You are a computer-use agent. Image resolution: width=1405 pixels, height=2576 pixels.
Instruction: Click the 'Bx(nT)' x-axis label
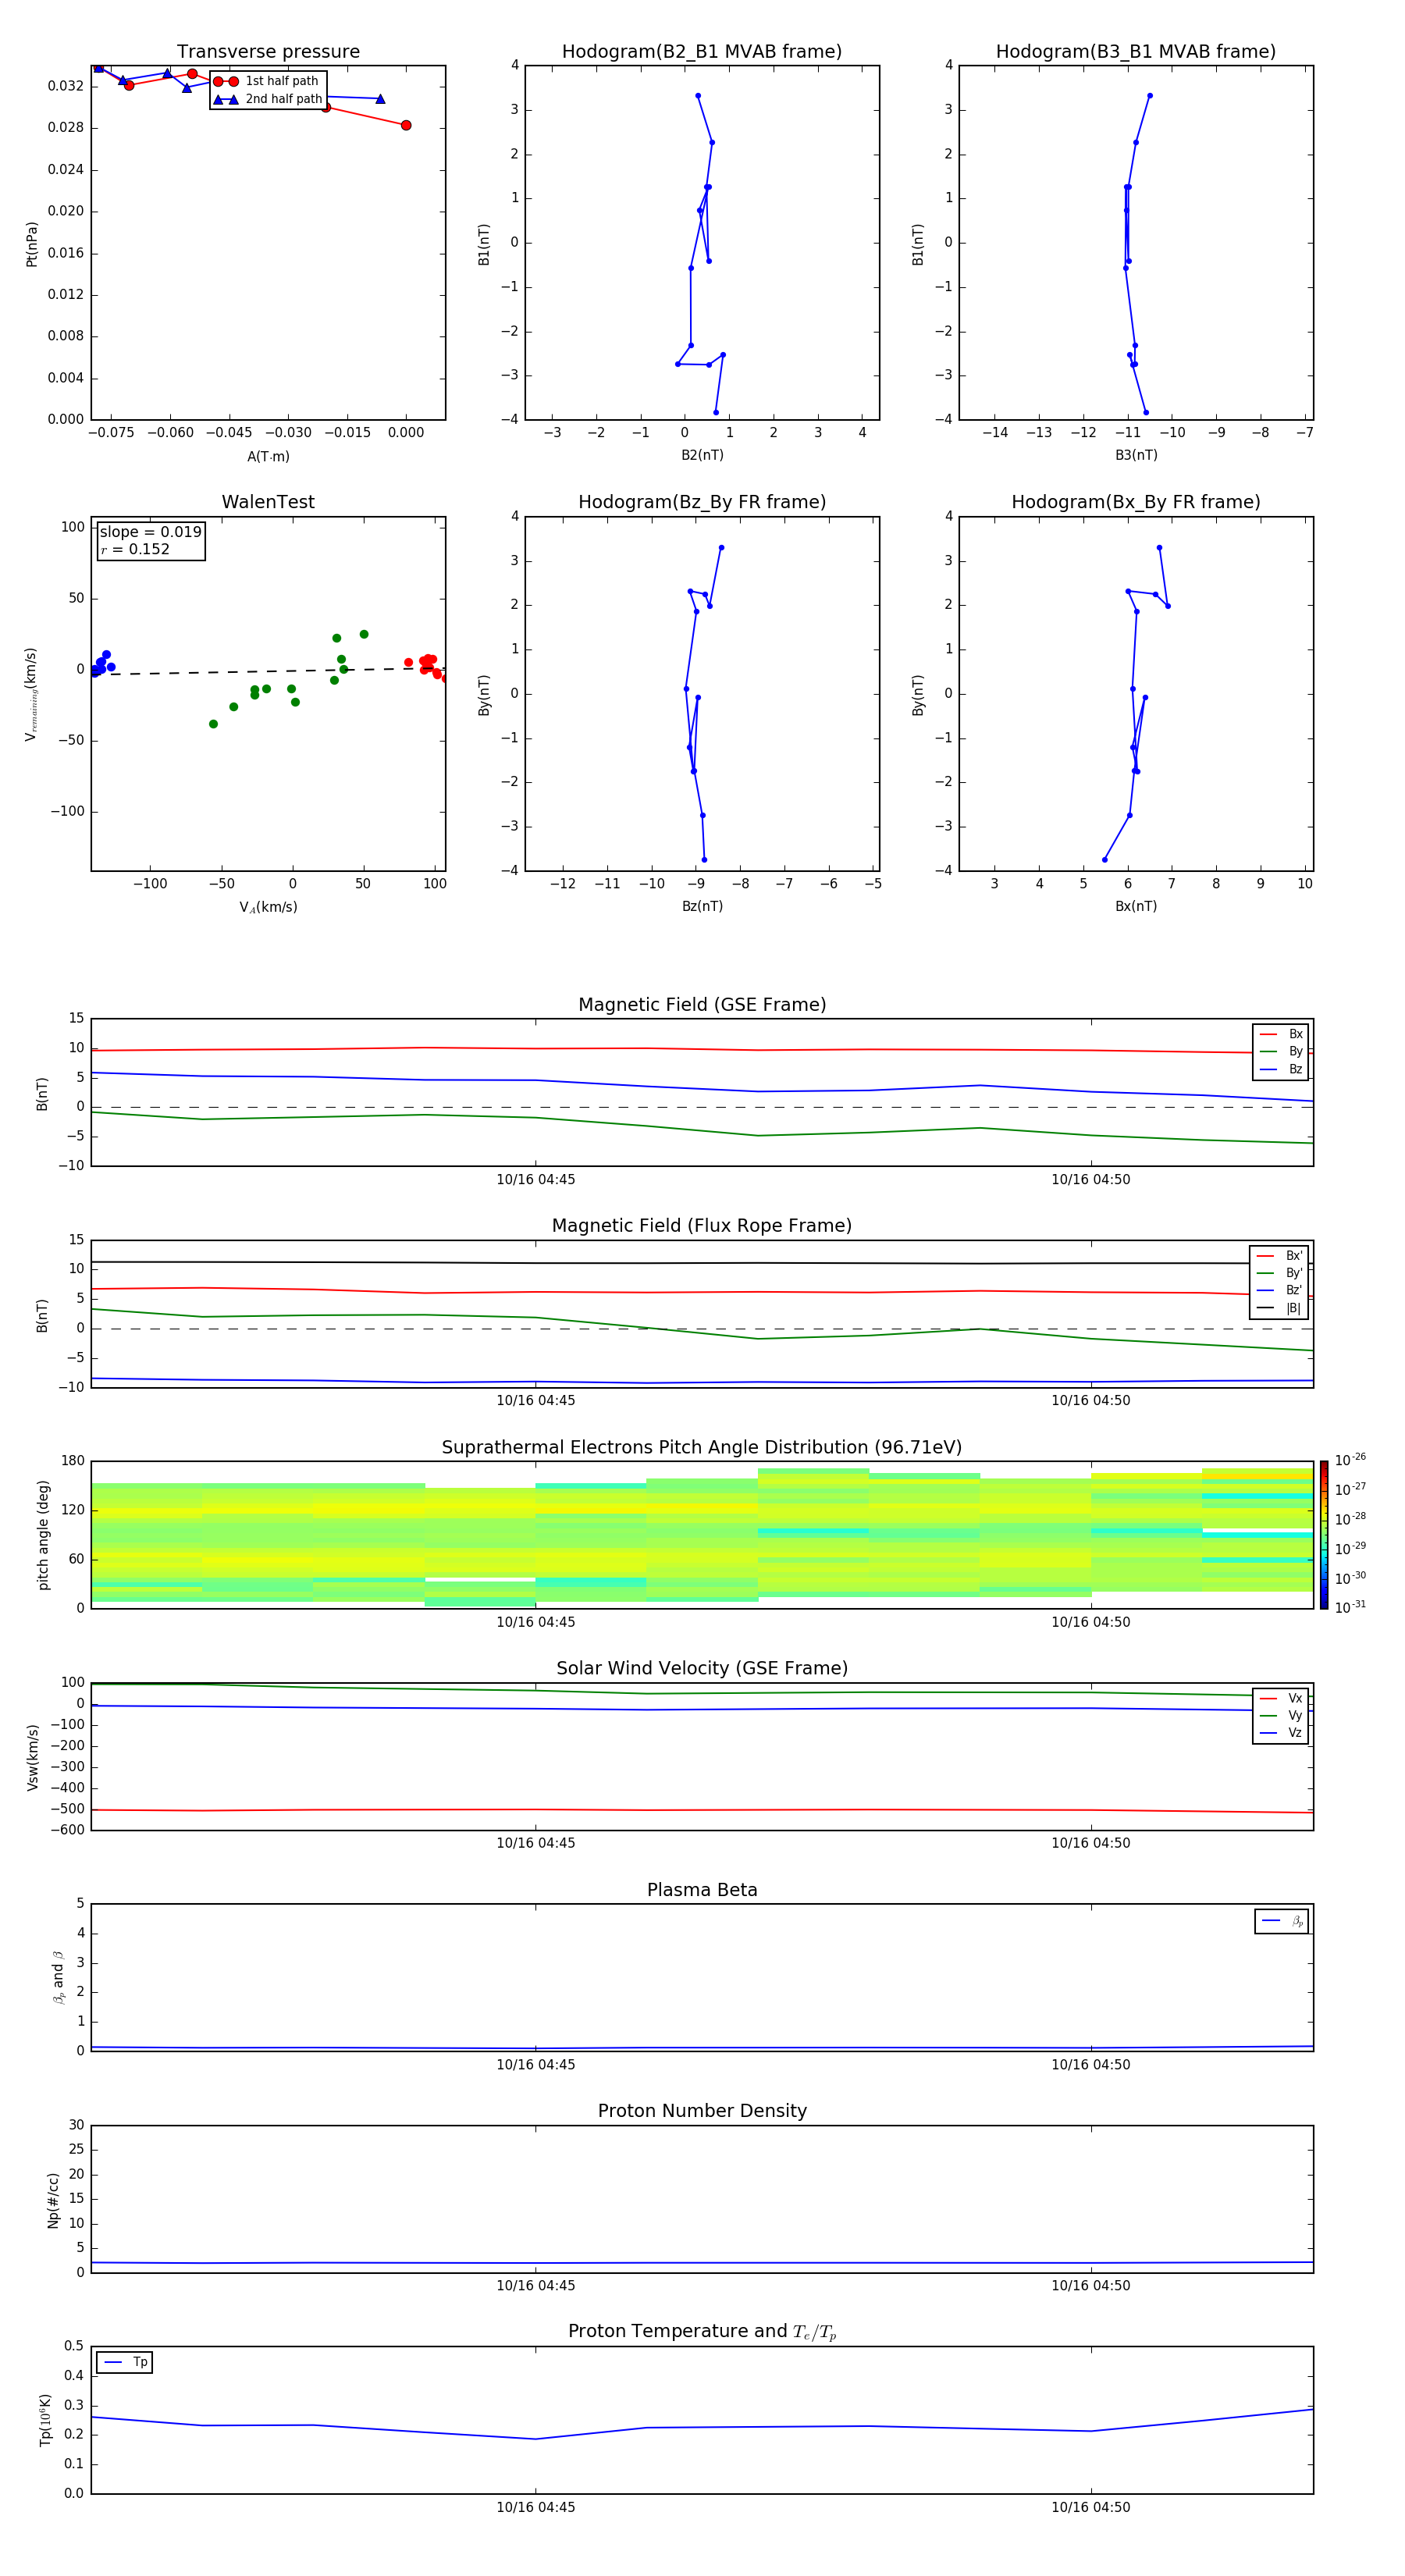(1136, 906)
